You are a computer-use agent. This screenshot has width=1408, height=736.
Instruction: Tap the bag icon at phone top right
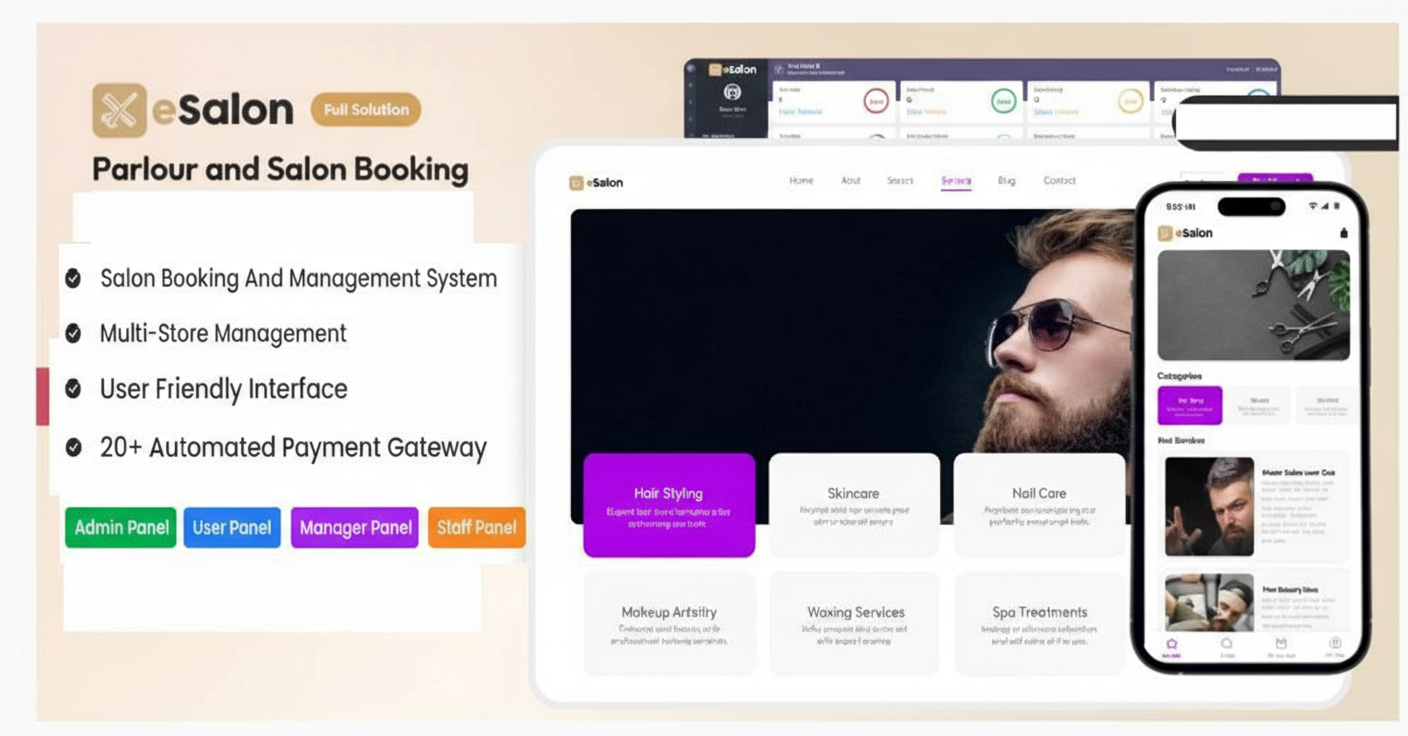1343,233
